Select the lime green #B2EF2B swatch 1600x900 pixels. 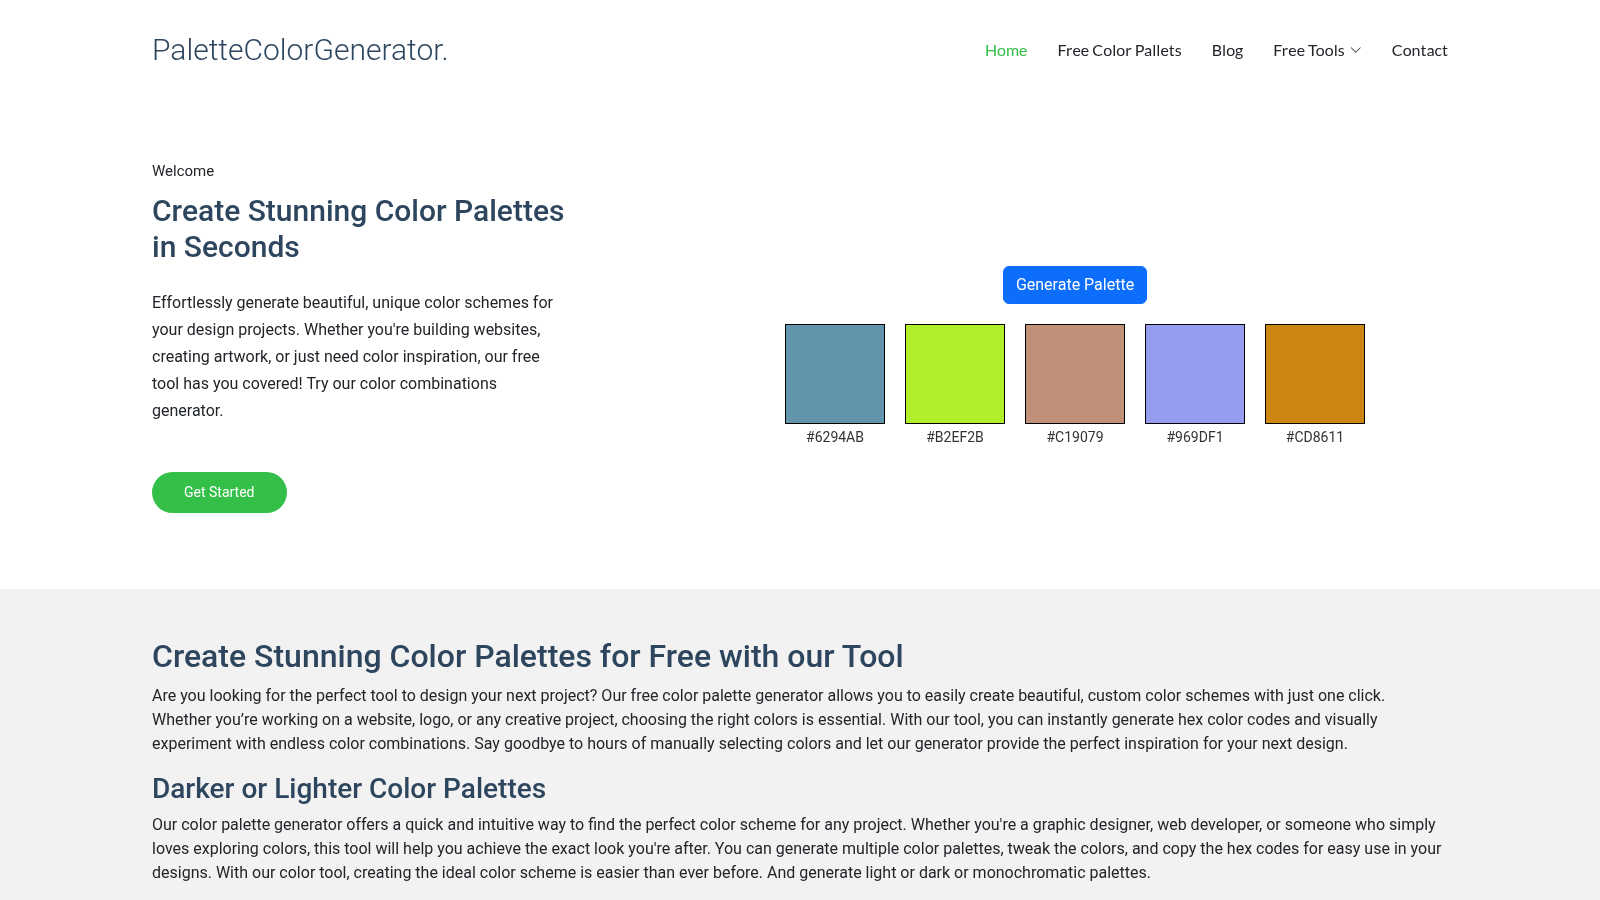pyautogui.click(x=955, y=374)
